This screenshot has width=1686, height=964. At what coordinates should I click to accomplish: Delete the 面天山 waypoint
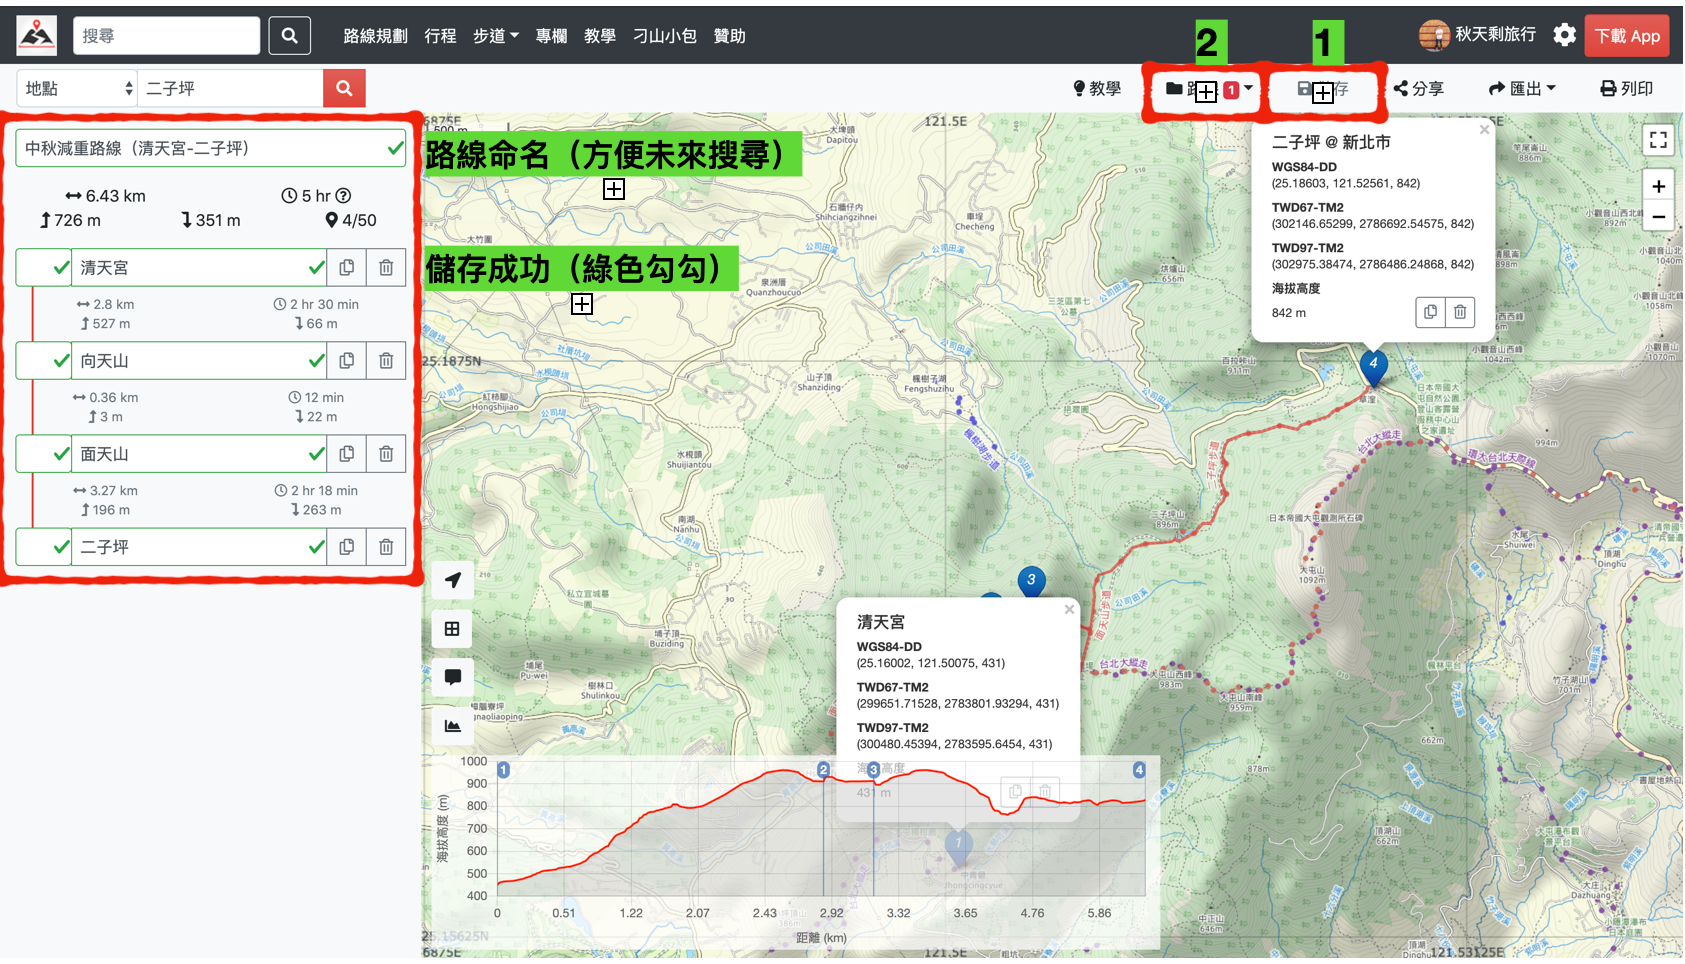[386, 453]
